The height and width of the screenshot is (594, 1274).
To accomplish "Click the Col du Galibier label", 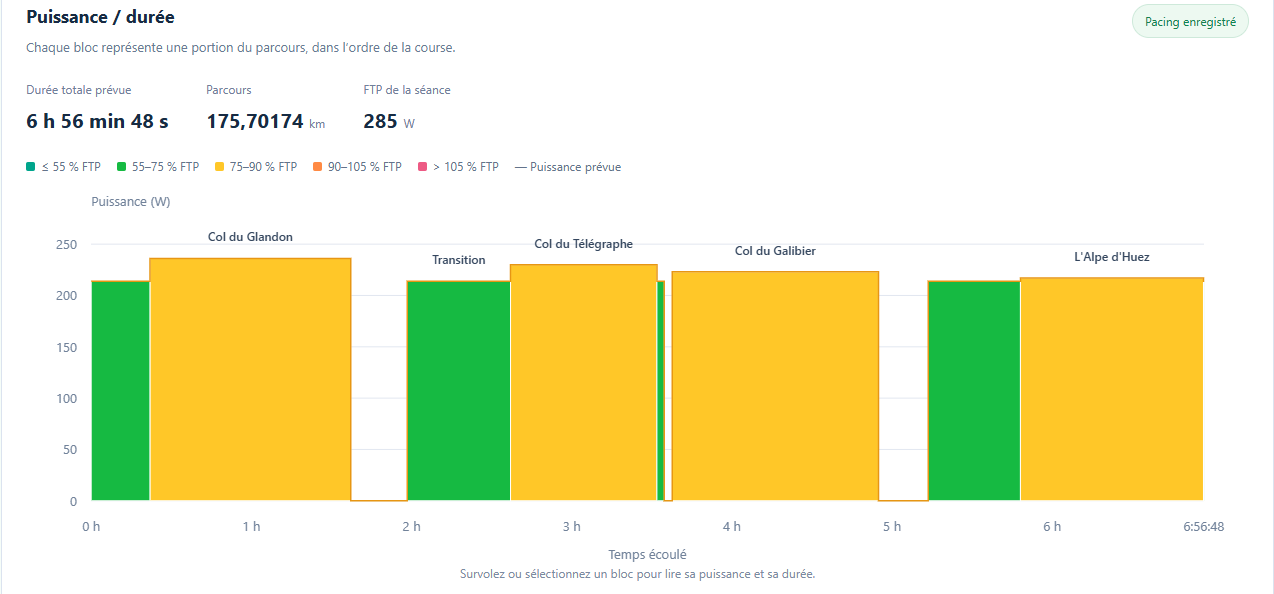I will click(775, 251).
